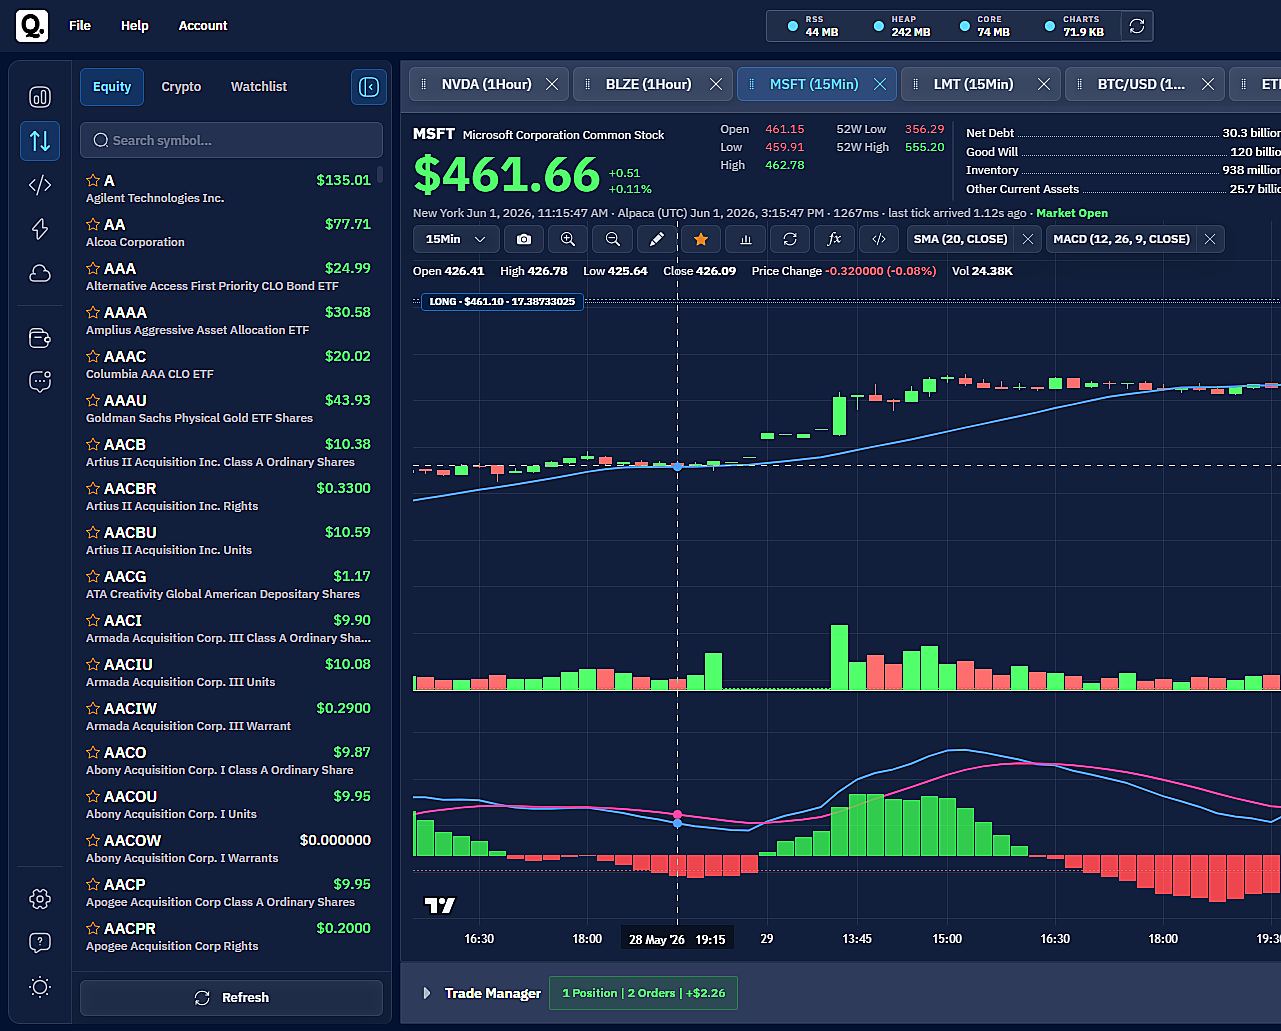Screen dimensions: 1281x1031
Task: Click the Search symbol input field
Action: [231, 140]
